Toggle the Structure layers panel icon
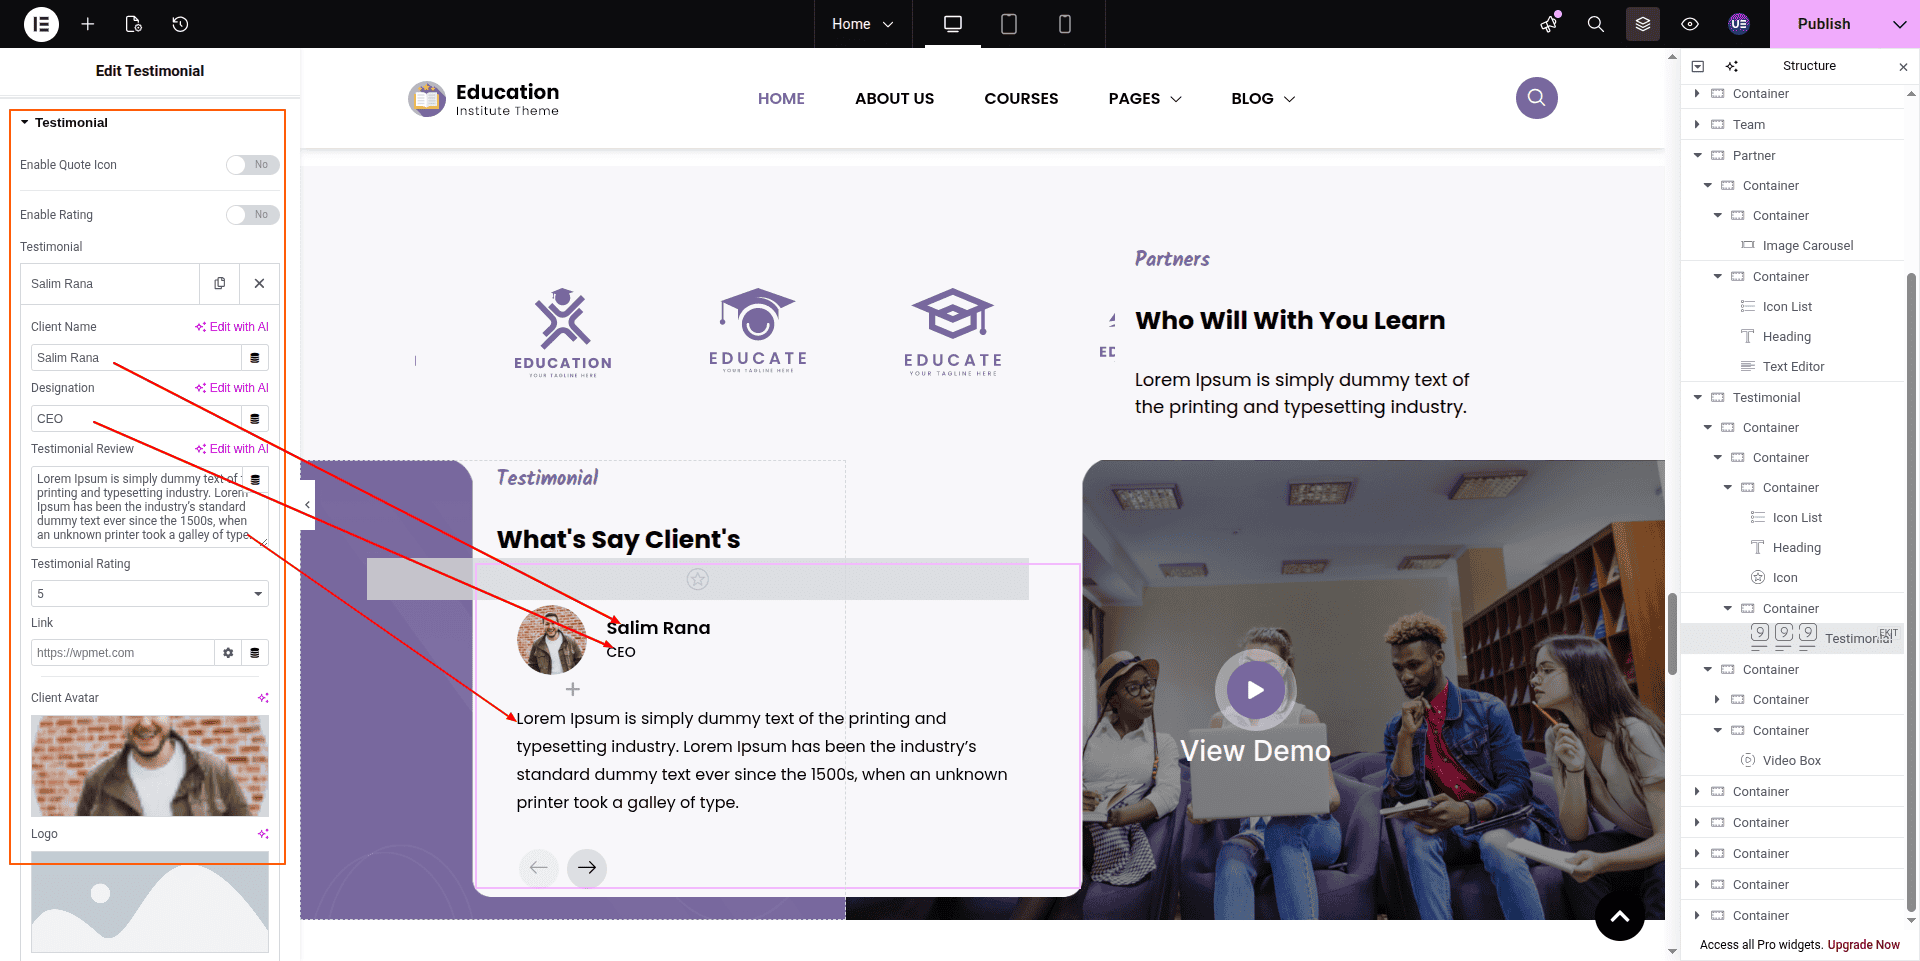Viewport: 1920px width, 961px height. click(x=1643, y=24)
